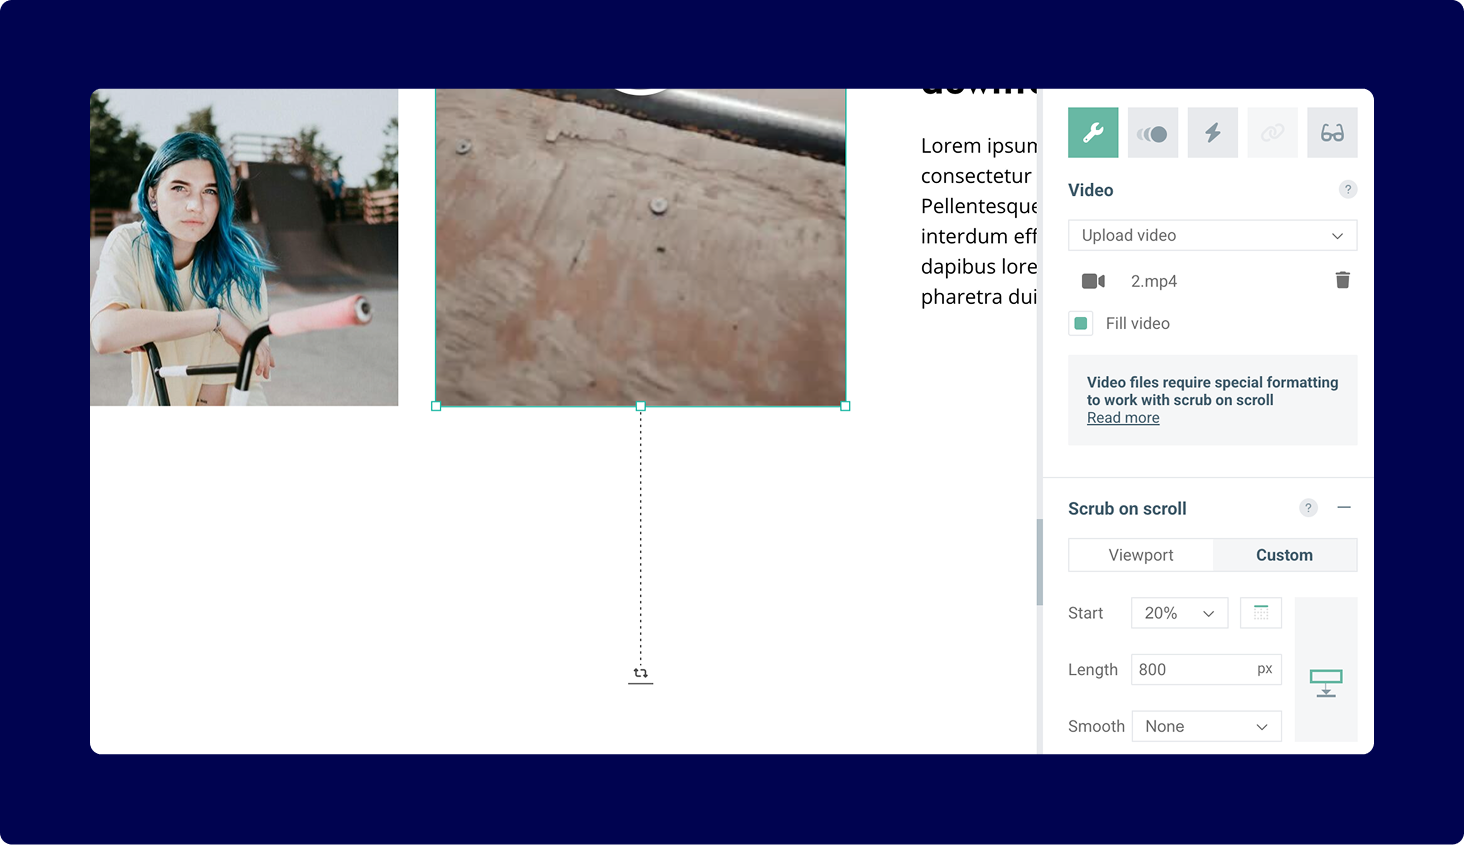This screenshot has height=845, width=1464.
Task: Click the scrub end loop marker on canvas
Action: point(641,675)
